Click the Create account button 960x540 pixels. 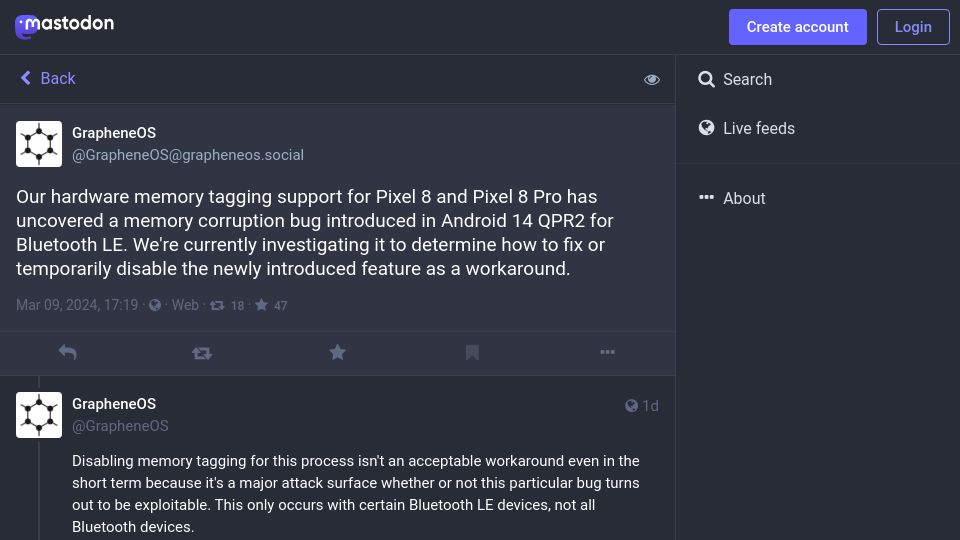(x=797, y=27)
